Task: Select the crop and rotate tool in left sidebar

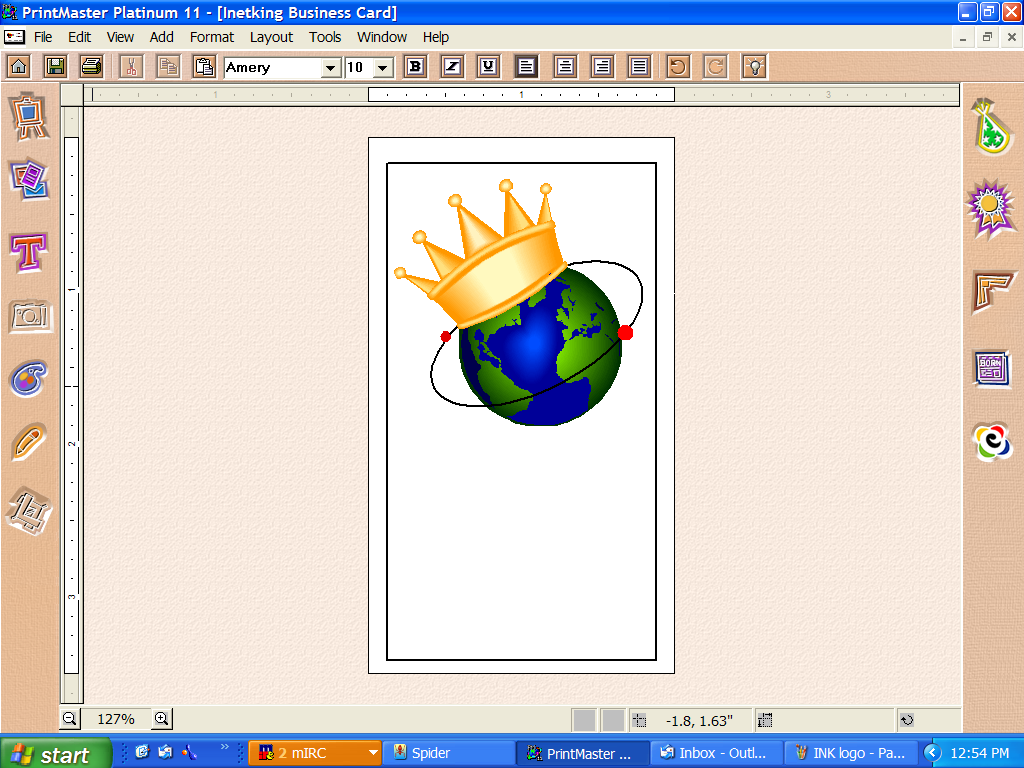Action: pos(29,511)
